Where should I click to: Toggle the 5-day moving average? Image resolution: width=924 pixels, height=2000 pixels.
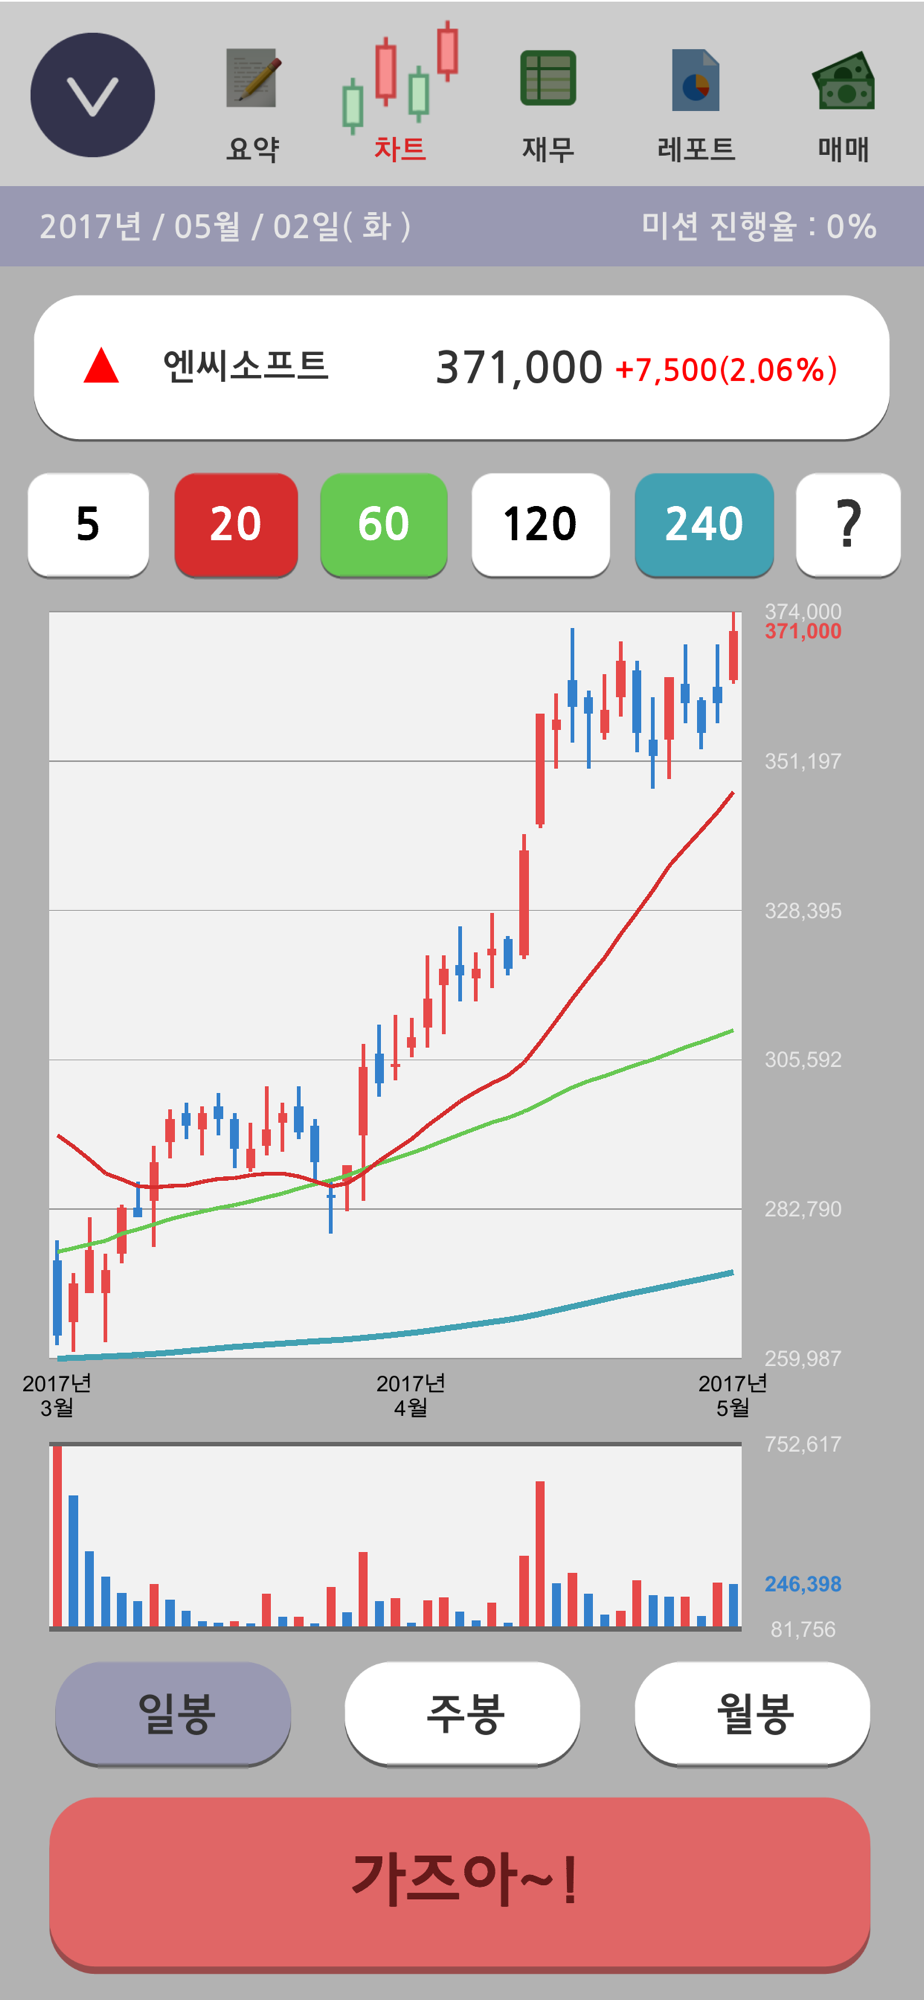click(88, 524)
